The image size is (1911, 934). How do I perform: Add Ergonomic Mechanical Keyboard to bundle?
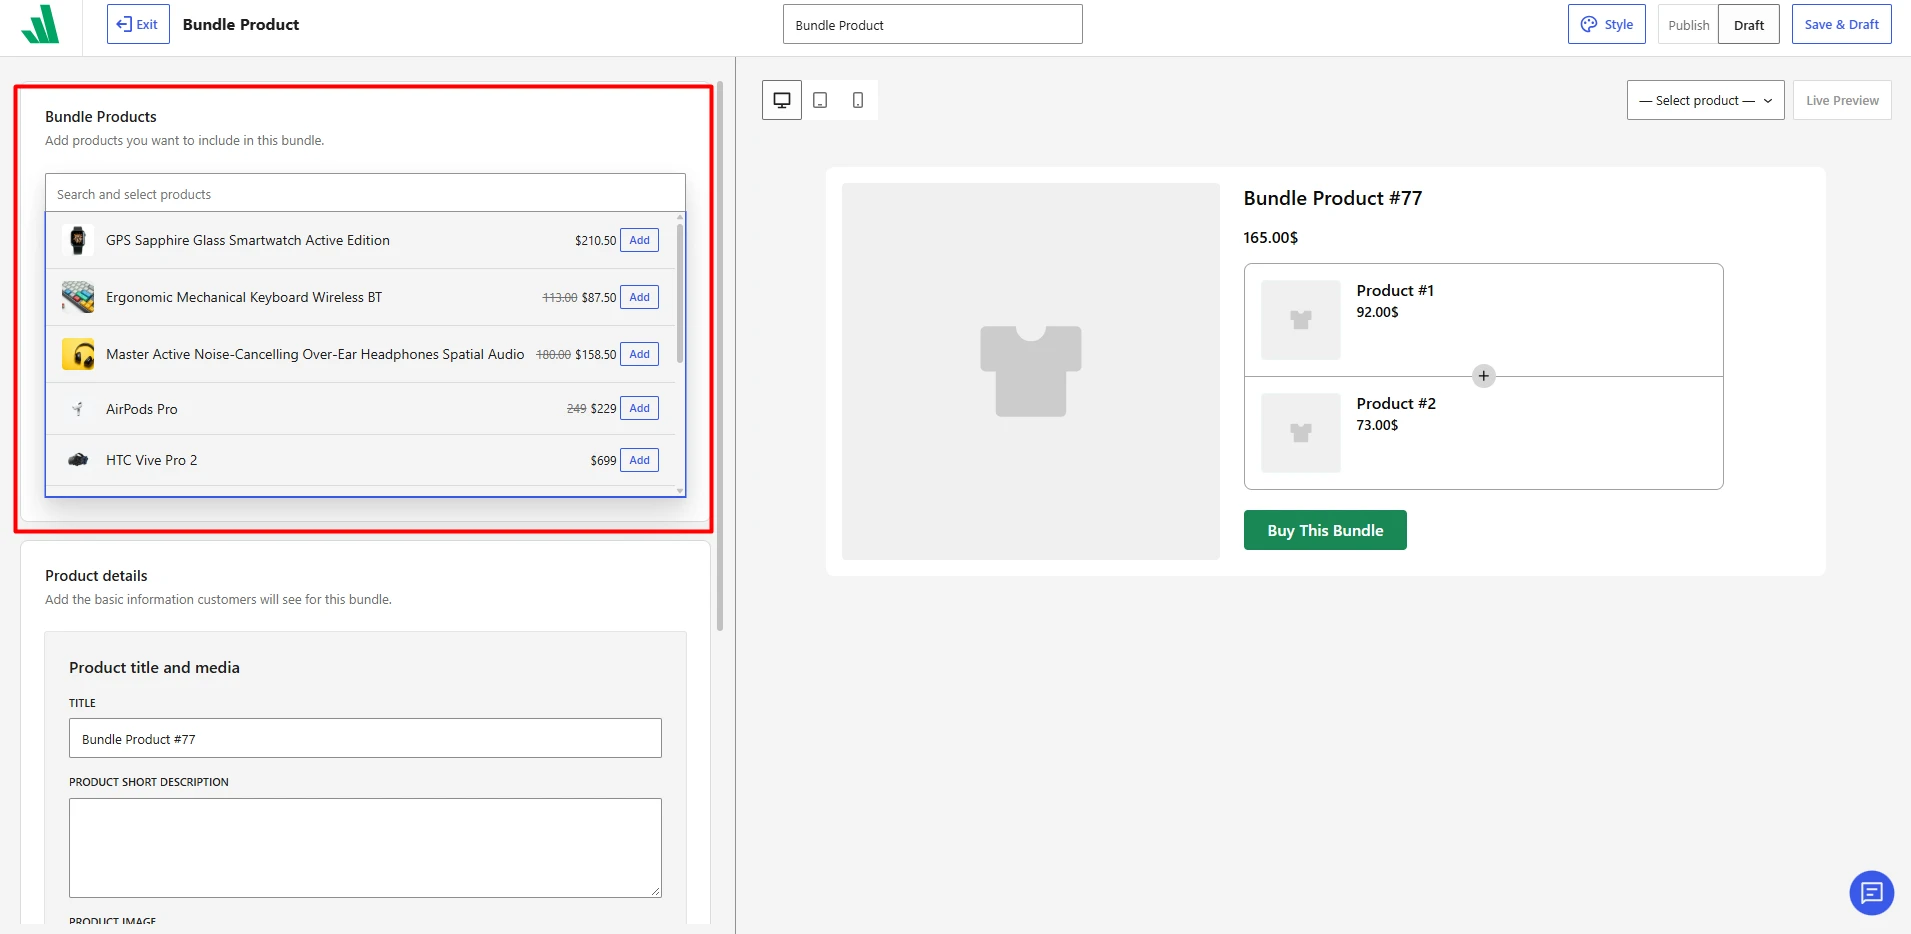[639, 297]
